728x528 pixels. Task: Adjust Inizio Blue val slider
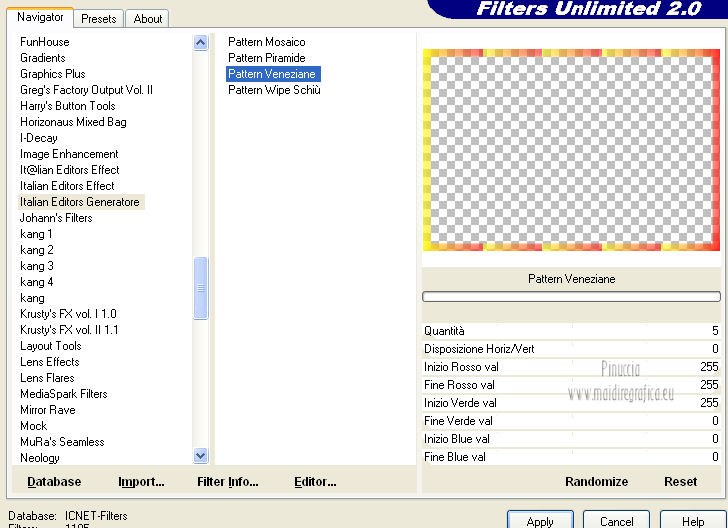[572, 439]
